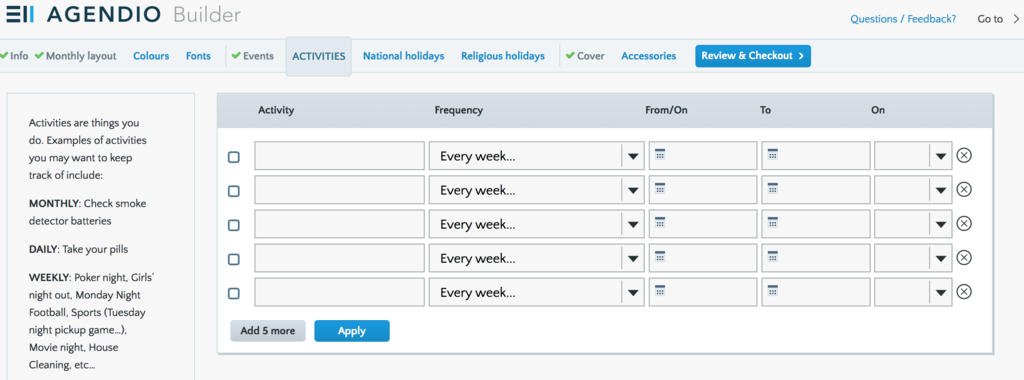Image resolution: width=1024 pixels, height=380 pixels.
Task: Open the National holidays tab
Action: click(404, 56)
